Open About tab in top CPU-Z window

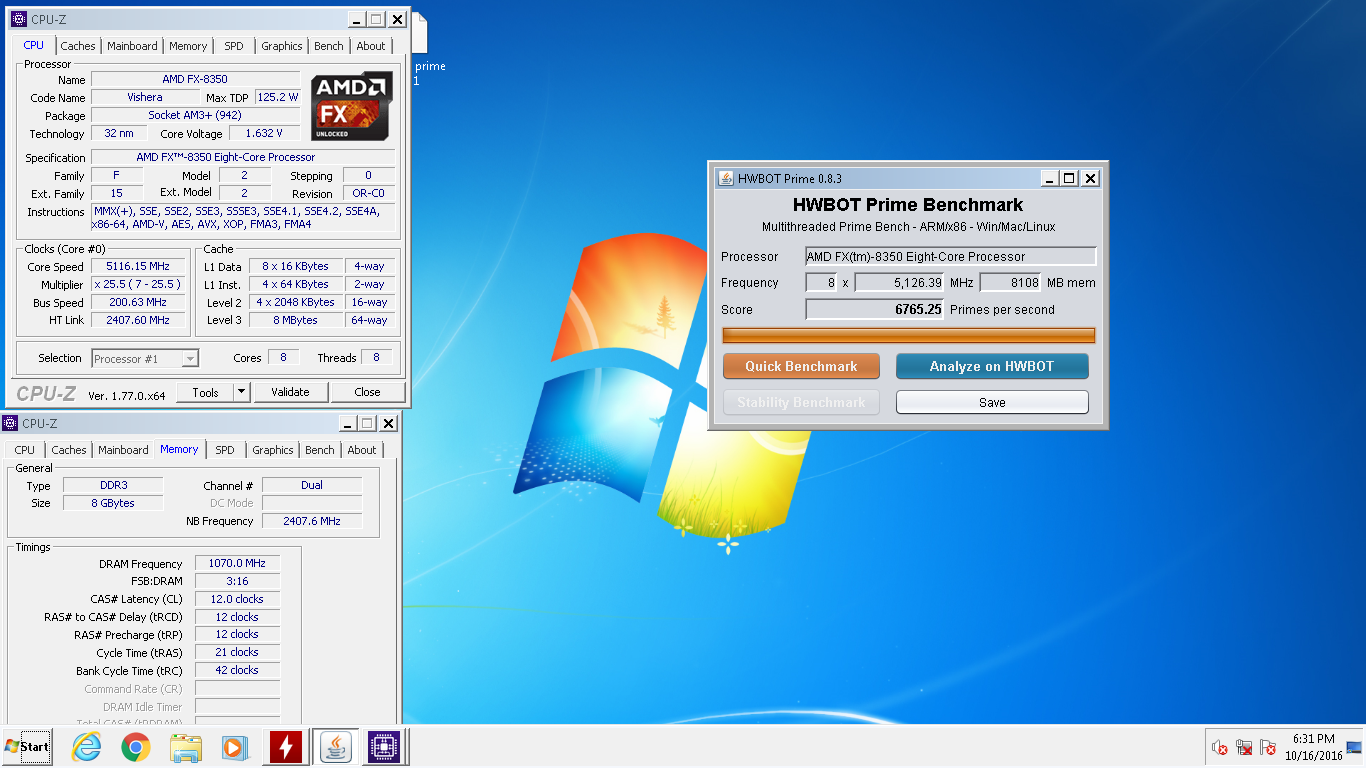point(371,46)
